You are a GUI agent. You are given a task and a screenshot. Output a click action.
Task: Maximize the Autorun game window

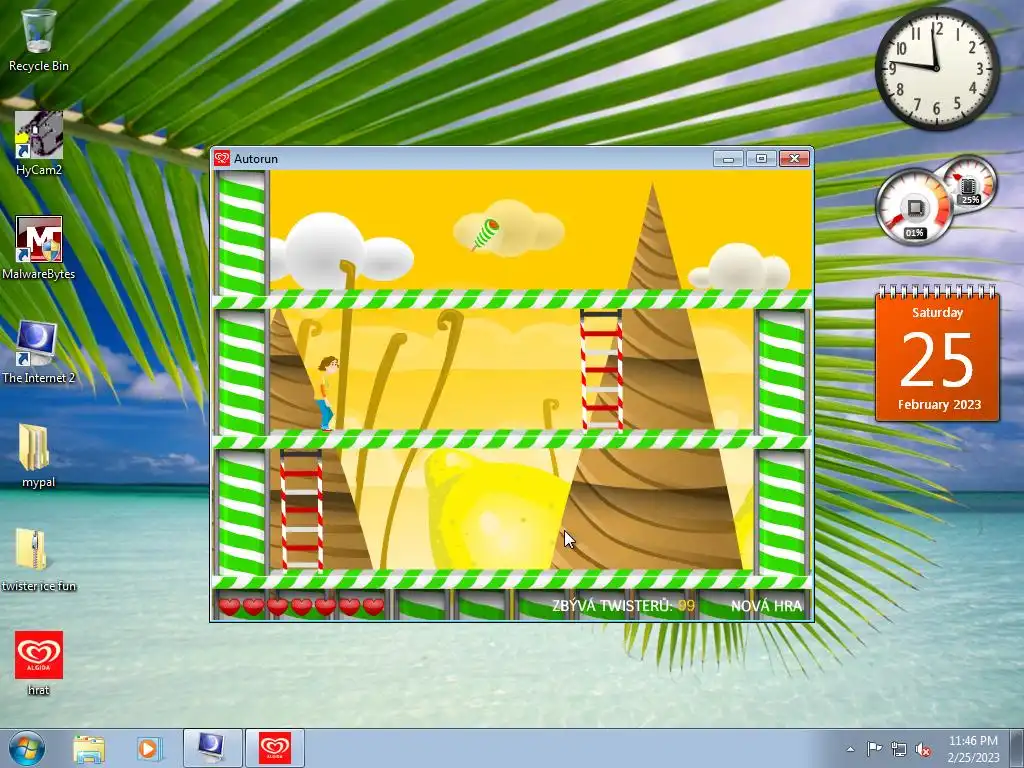761,159
